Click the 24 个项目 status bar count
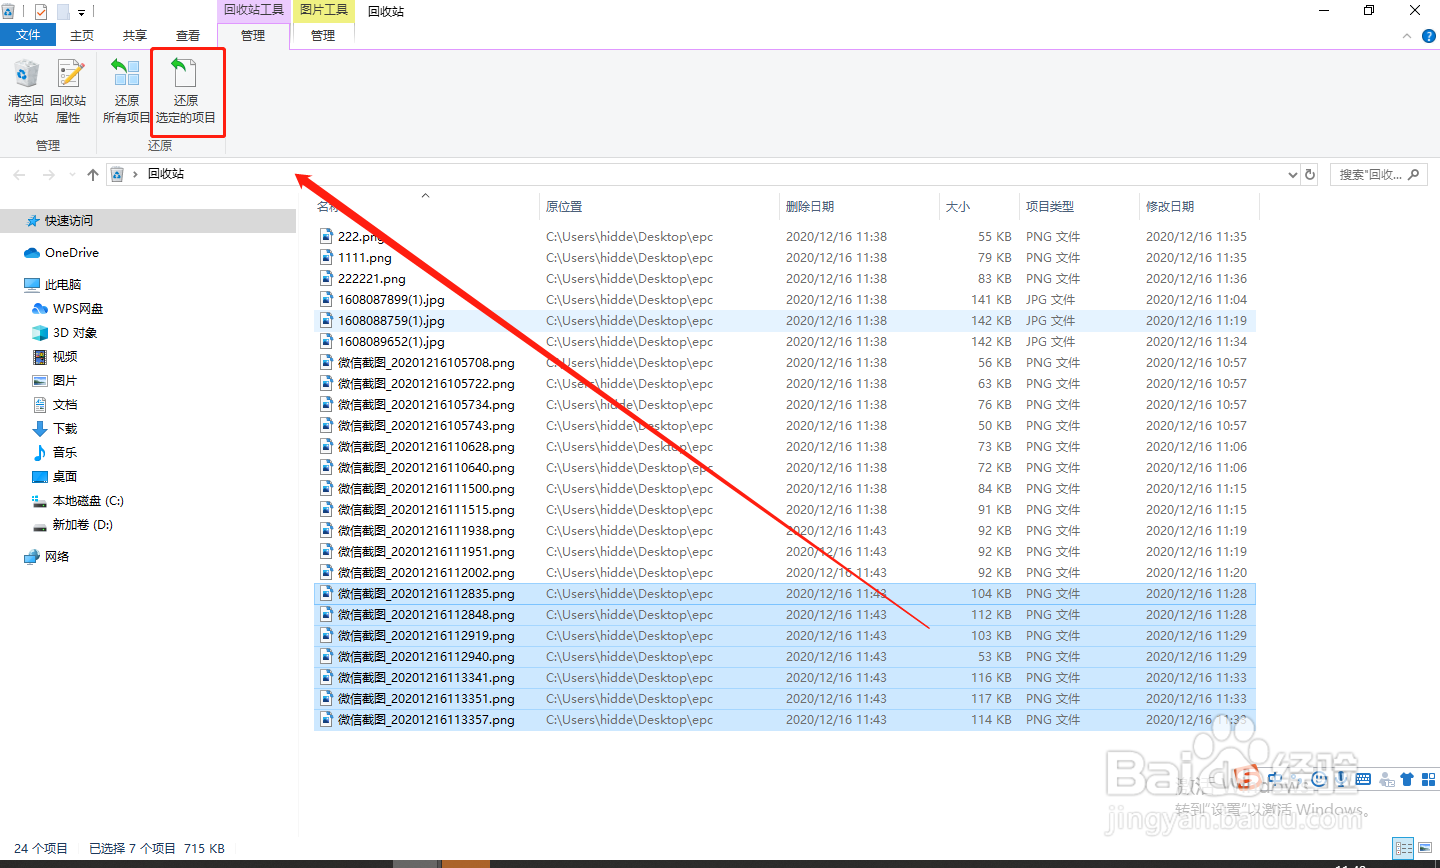Screen dimensions: 1440x868 pyautogui.click(x=41, y=848)
